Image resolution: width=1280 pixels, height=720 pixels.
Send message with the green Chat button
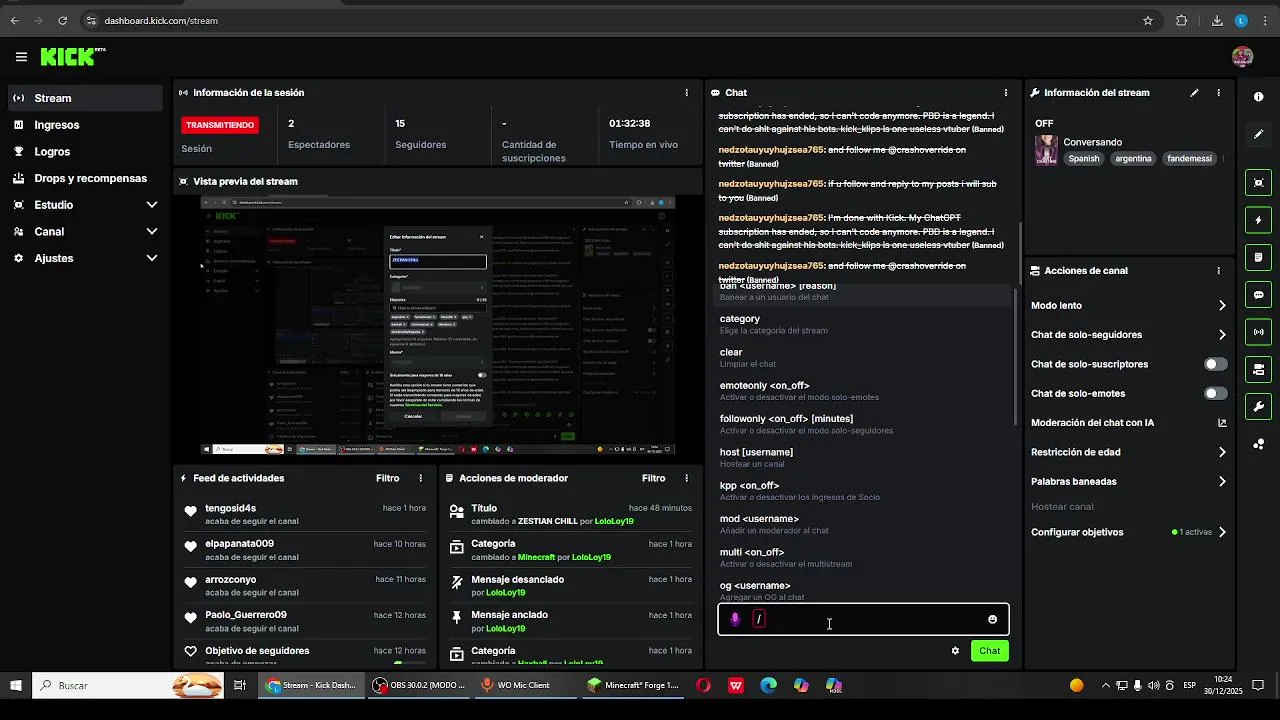tap(989, 651)
